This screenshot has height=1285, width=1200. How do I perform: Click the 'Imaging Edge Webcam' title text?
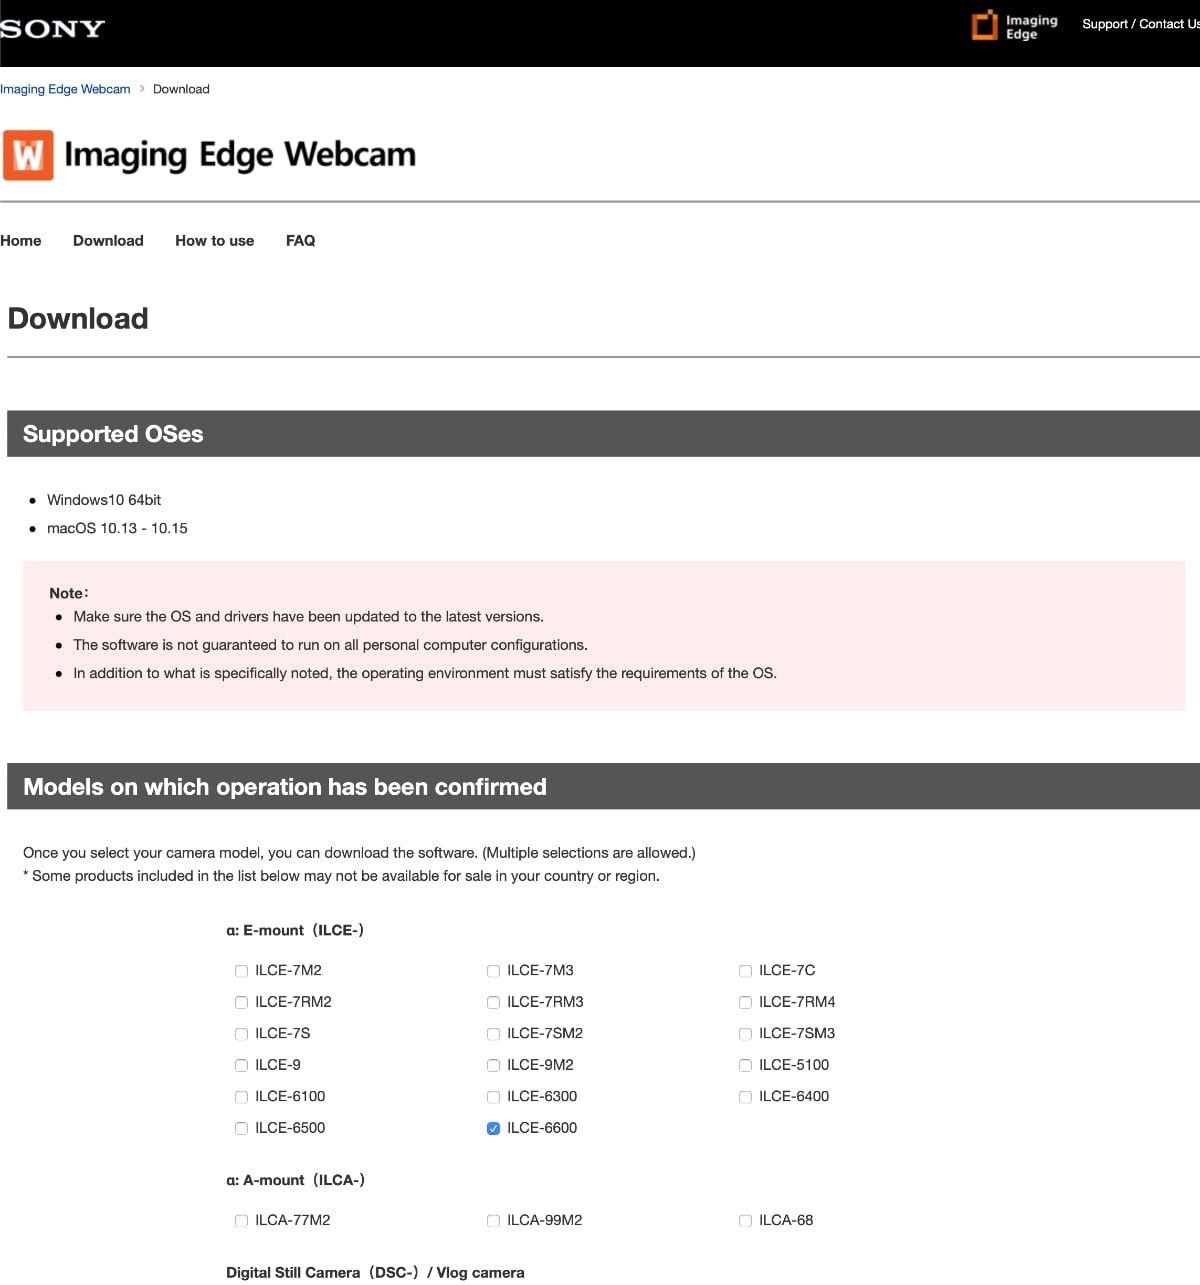[240, 155]
